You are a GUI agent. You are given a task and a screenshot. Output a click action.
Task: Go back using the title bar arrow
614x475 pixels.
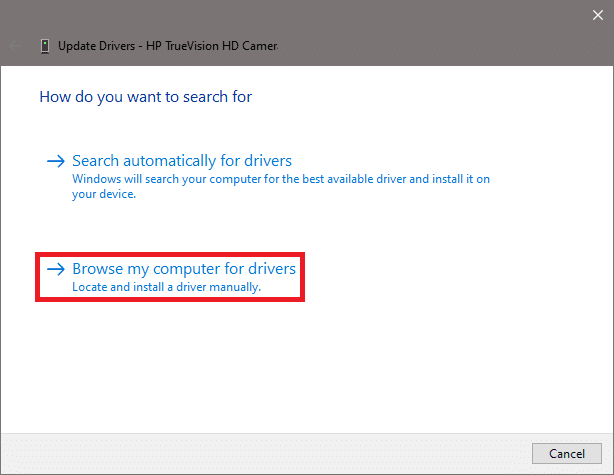(x=15, y=46)
